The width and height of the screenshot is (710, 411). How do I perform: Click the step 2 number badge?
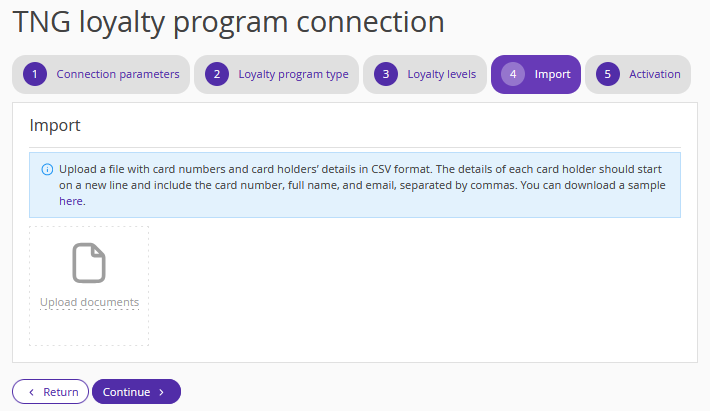pyautogui.click(x=216, y=74)
